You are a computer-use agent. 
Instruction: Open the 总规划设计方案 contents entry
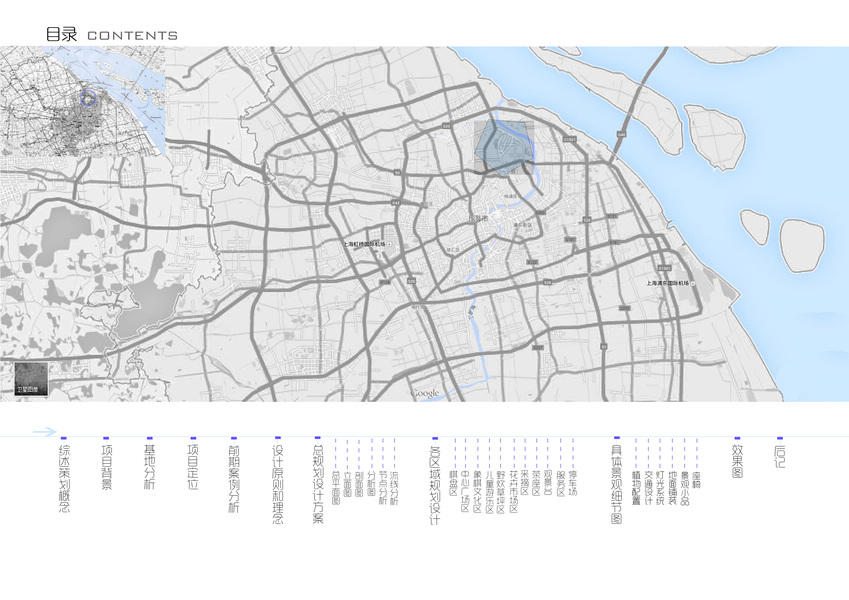coord(318,484)
